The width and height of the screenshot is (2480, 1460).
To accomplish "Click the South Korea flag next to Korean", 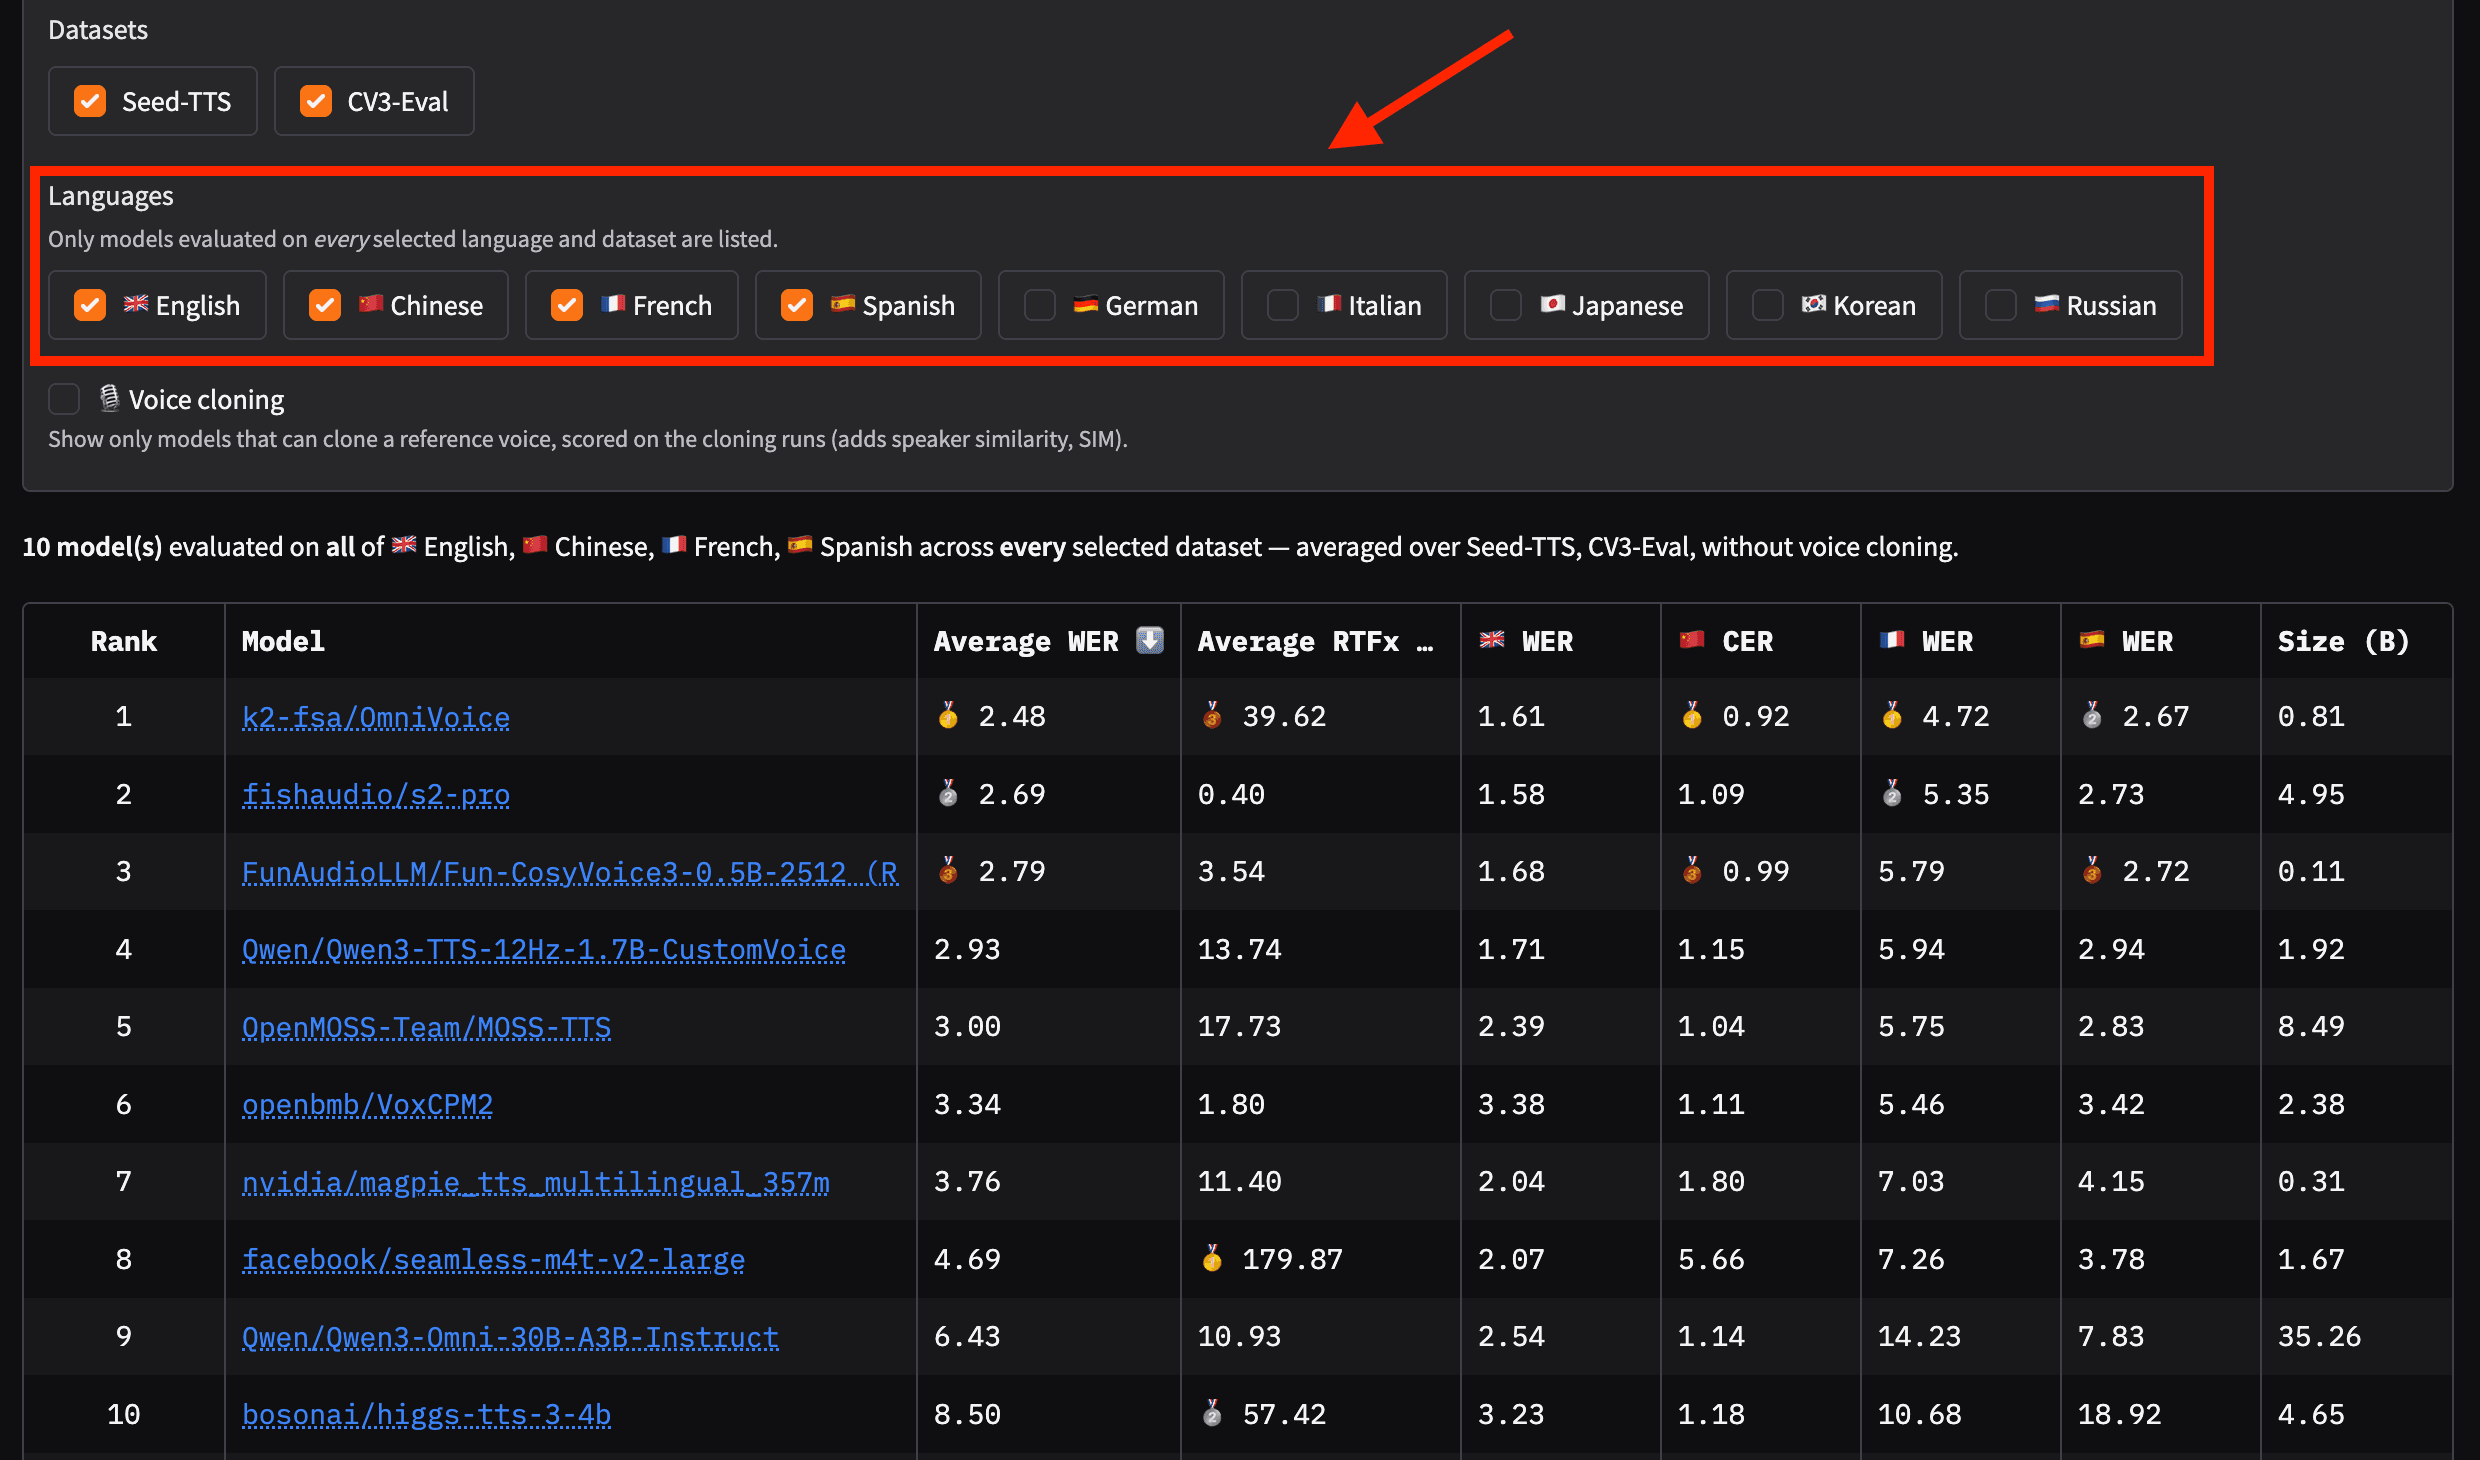I will click(x=1814, y=304).
